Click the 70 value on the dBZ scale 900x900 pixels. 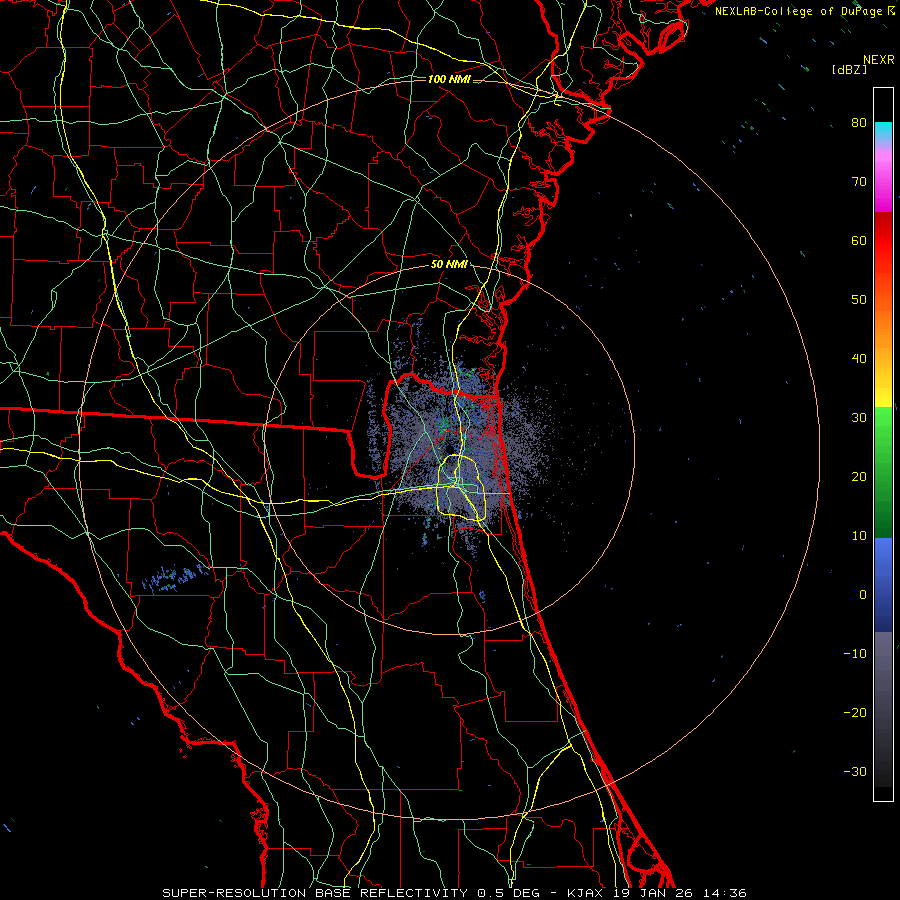click(859, 181)
